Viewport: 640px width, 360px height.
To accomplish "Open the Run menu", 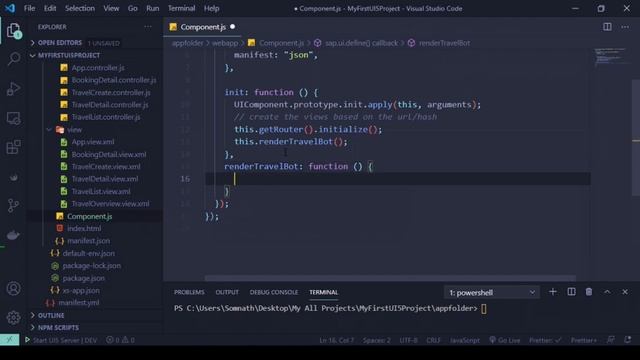I will [x=153, y=8].
